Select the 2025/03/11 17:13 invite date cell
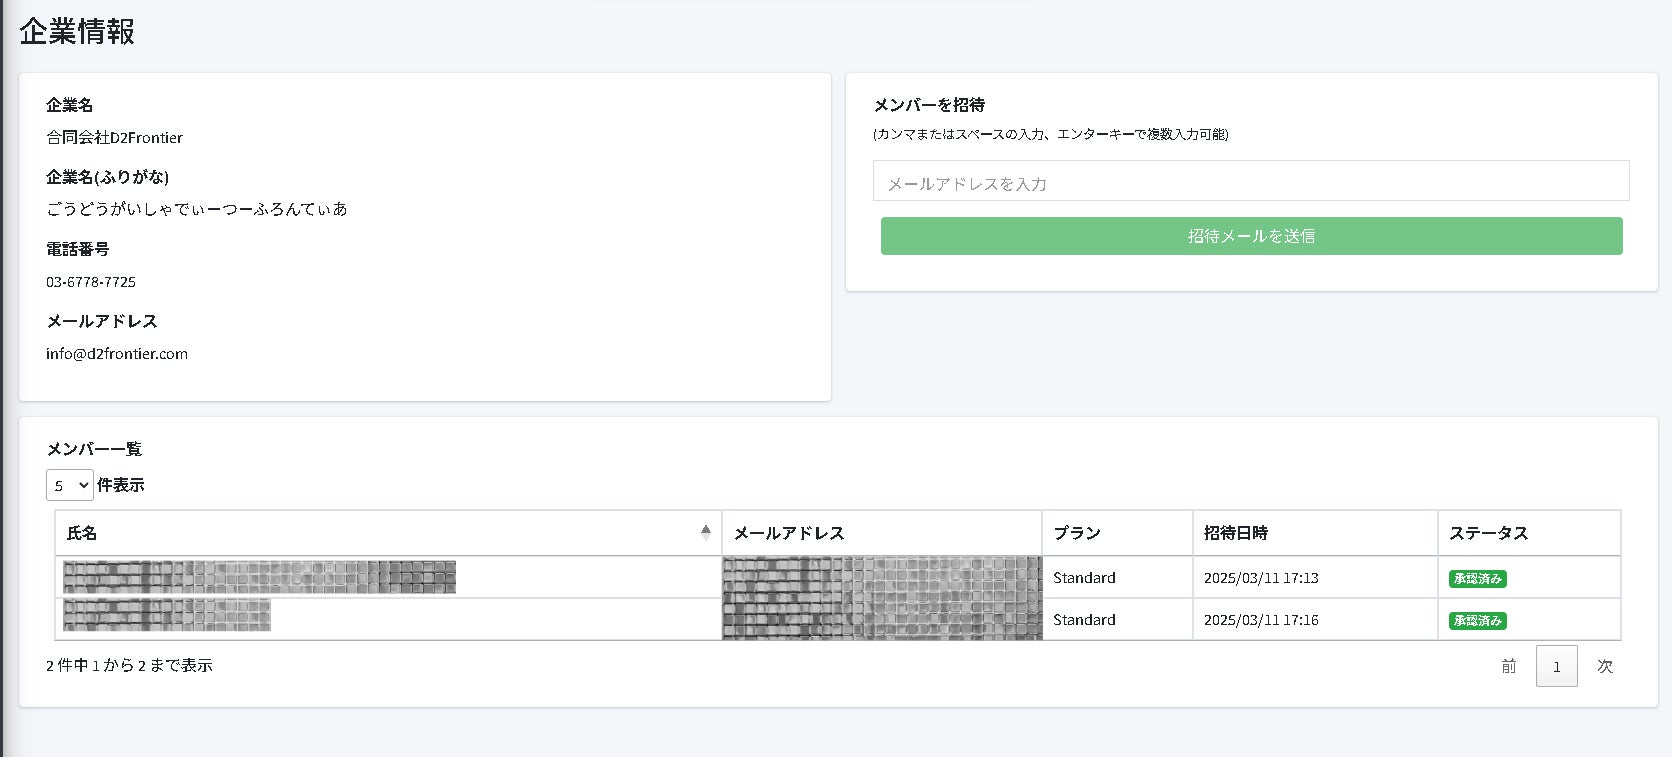Screen dimensions: 1672x757 click(x=1261, y=578)
